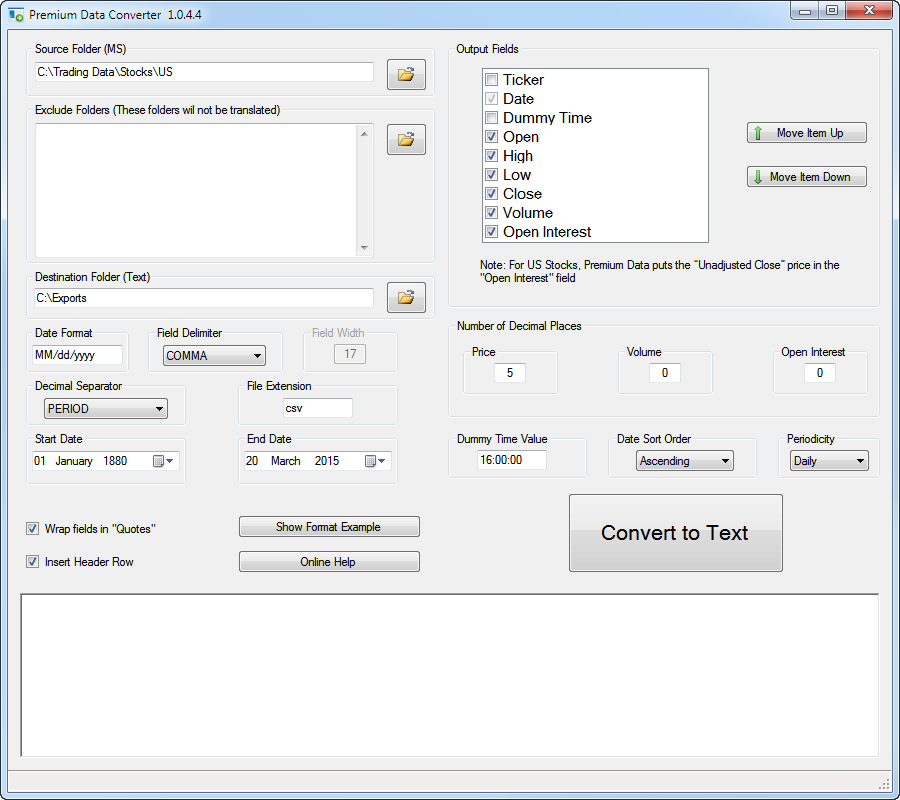Viewport: 900px width, 800px height.
Task: Click the Convert to Text button
Action: click(675, 532)
